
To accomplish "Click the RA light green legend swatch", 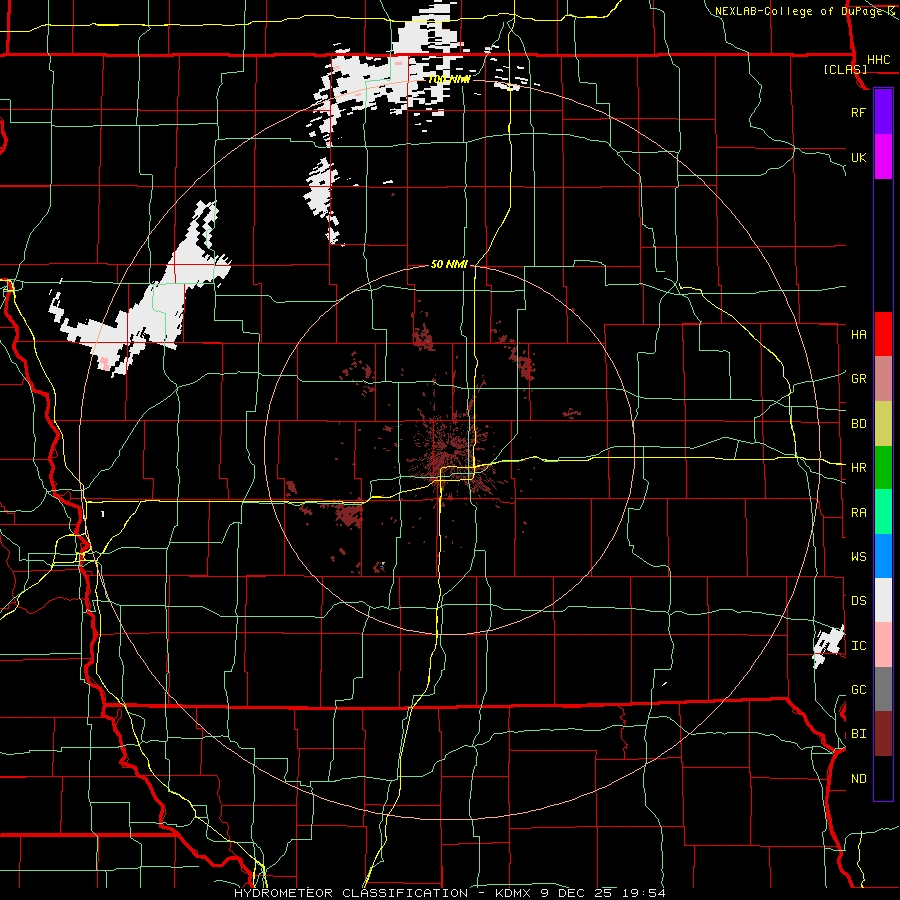I will click(x=883, y=512).
